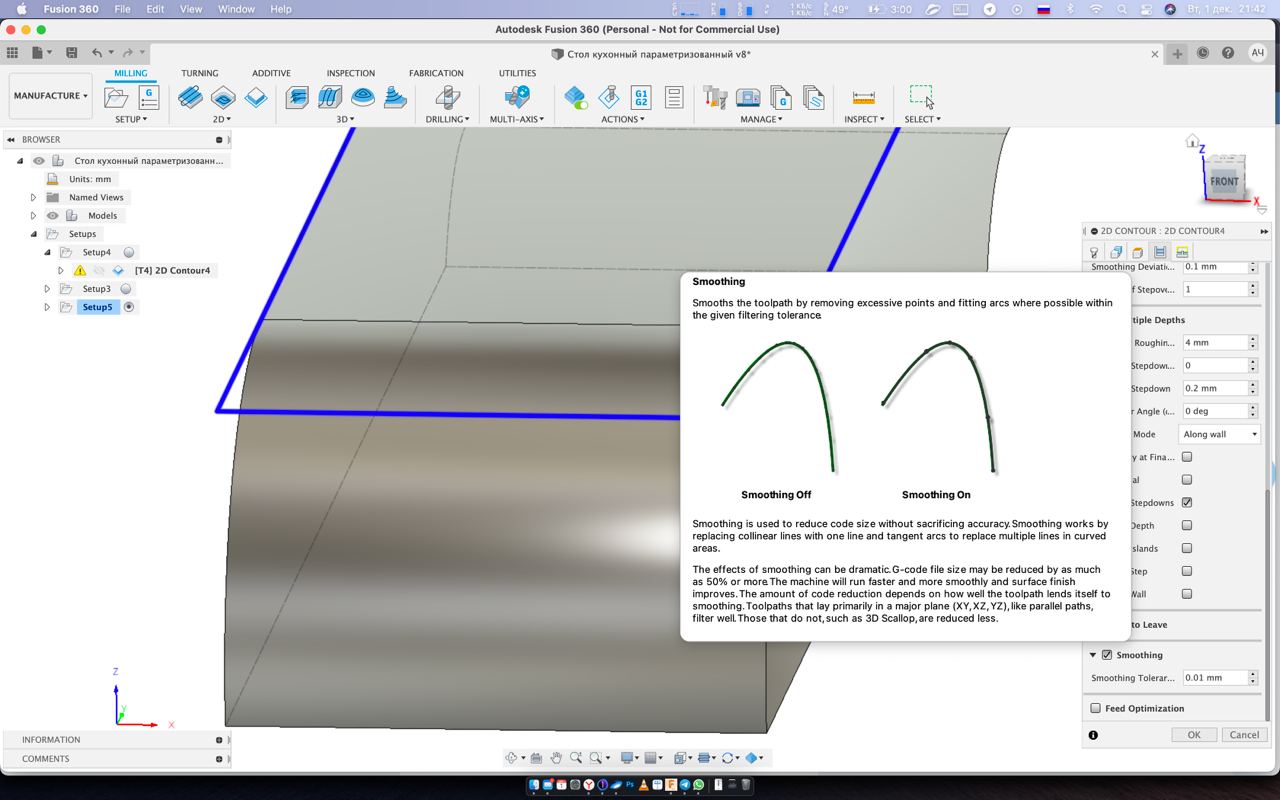Click the Pan hand icon in navigation bar
The image size is (1280, 800).
[x=556, y=758]
